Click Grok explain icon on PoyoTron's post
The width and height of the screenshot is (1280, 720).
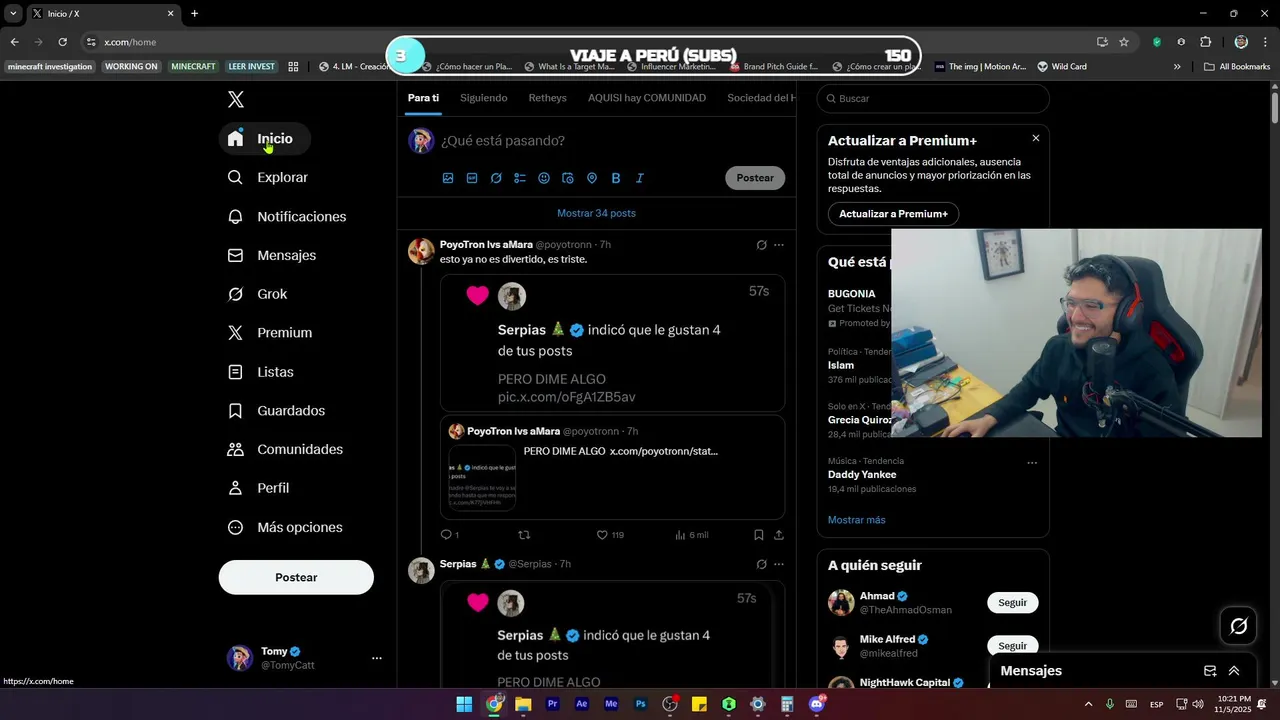click(x=761, y=245)
